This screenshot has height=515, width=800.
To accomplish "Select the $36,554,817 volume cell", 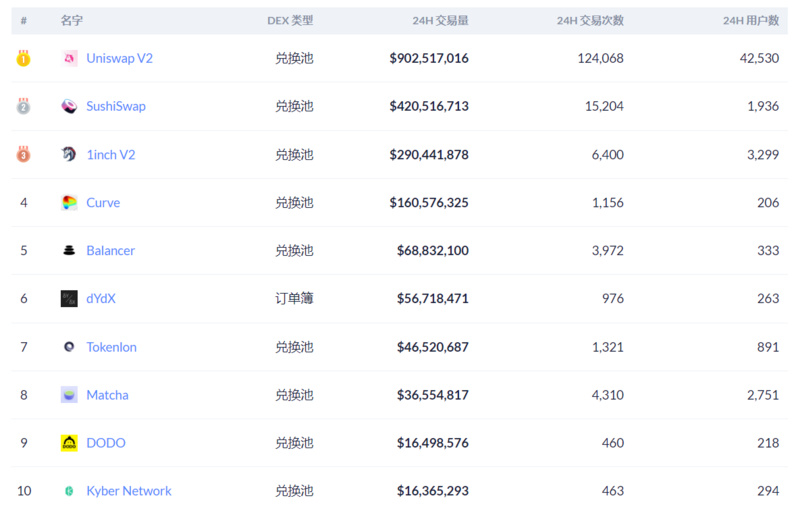I will tap(433, 395).
